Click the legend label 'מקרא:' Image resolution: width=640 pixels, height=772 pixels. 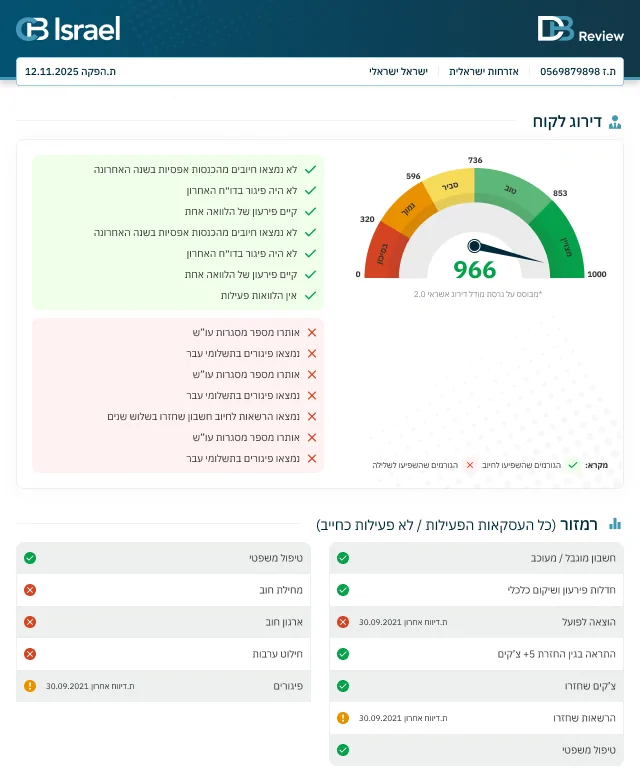[x=597, y=465]
